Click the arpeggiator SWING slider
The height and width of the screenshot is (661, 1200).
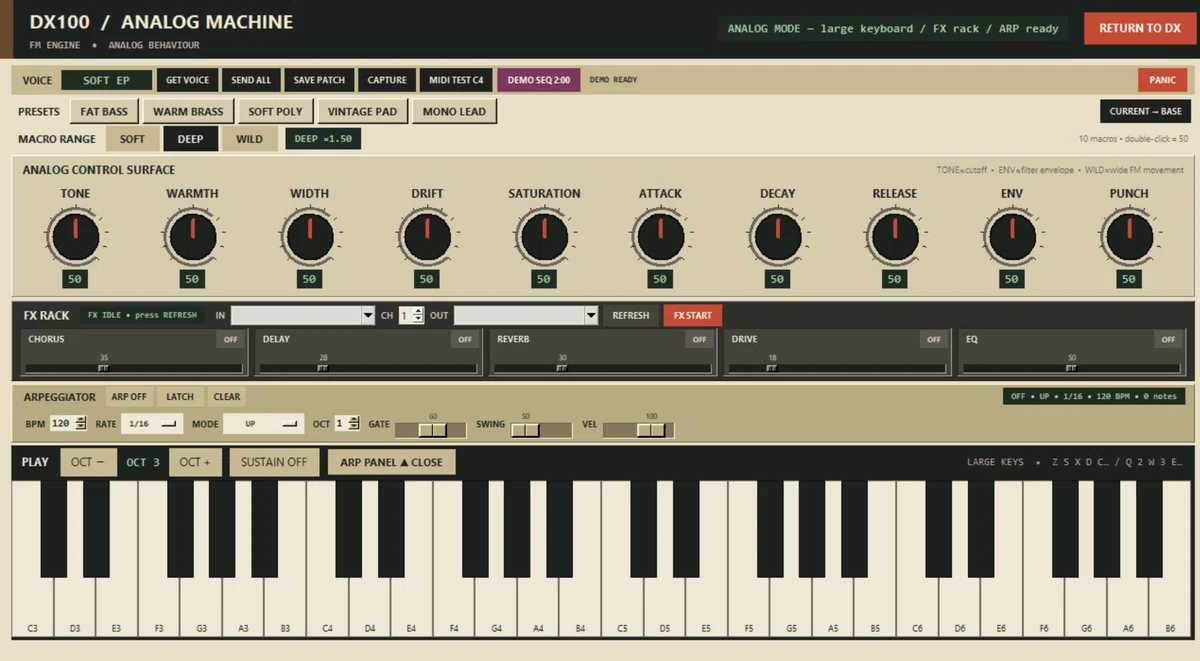click(x=541, y=430)
